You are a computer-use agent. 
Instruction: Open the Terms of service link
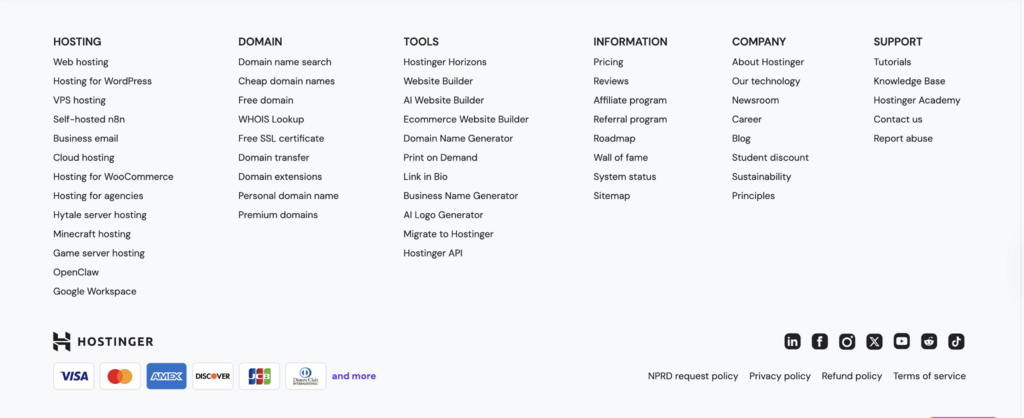point(929,376)
